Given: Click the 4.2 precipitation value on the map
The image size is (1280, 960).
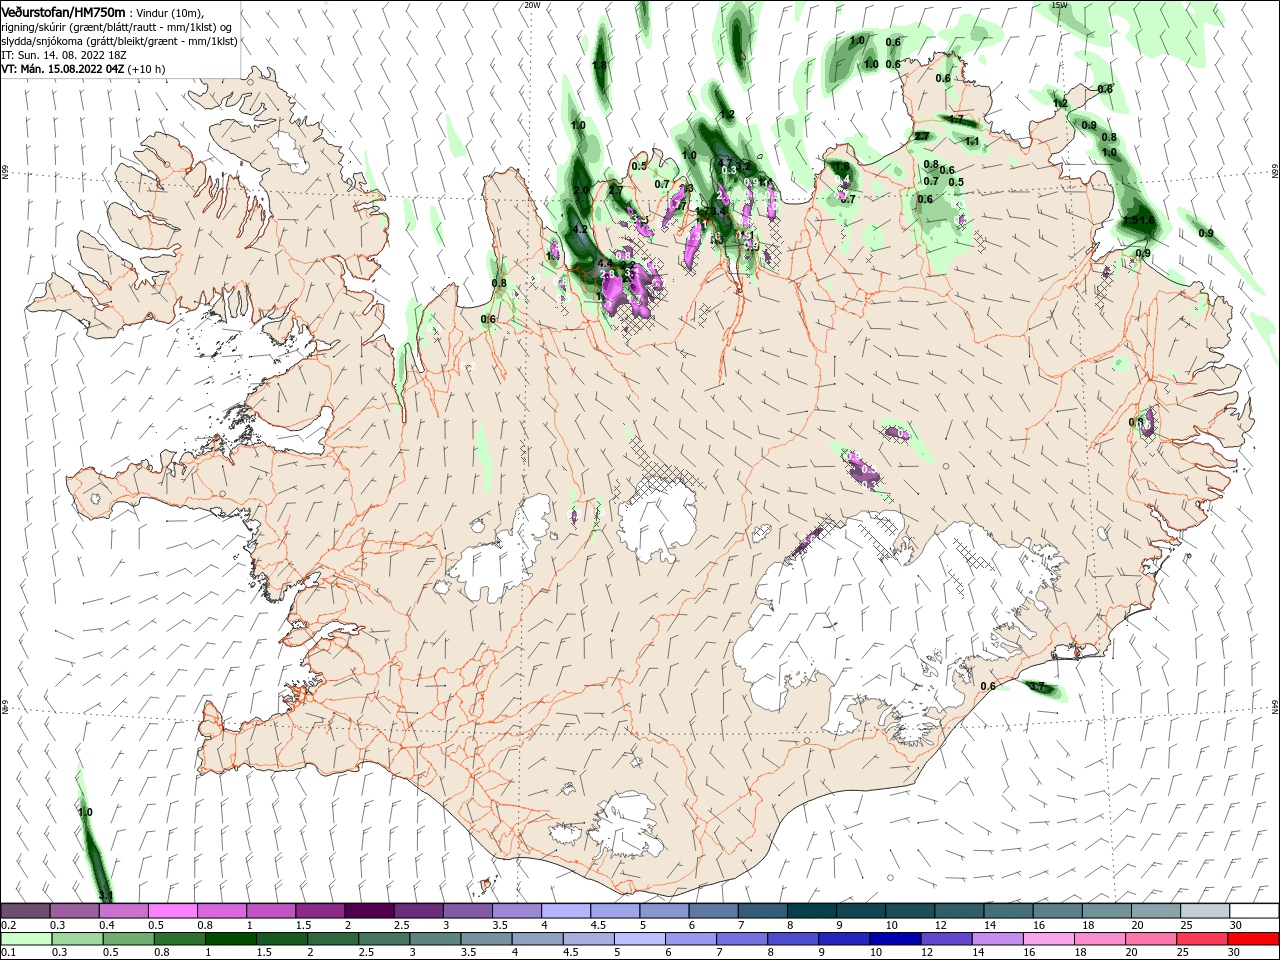Looking at the screenshot, I should tap(578, 229).
